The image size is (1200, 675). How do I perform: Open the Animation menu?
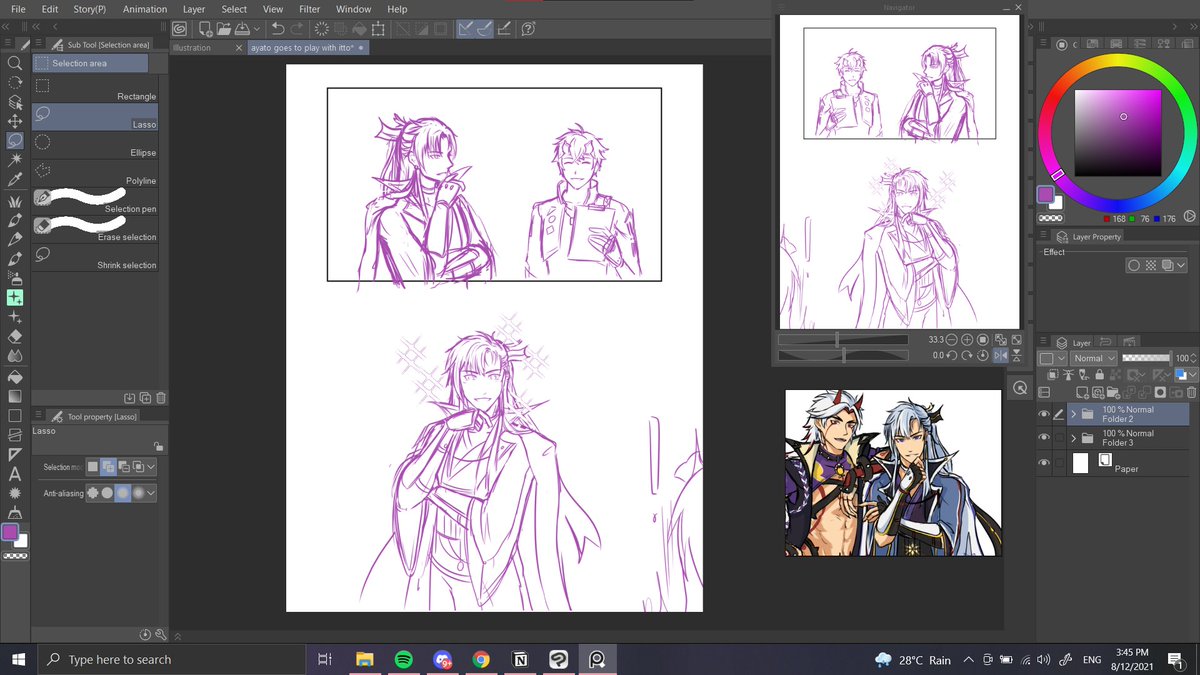click(x=145, y=9)
